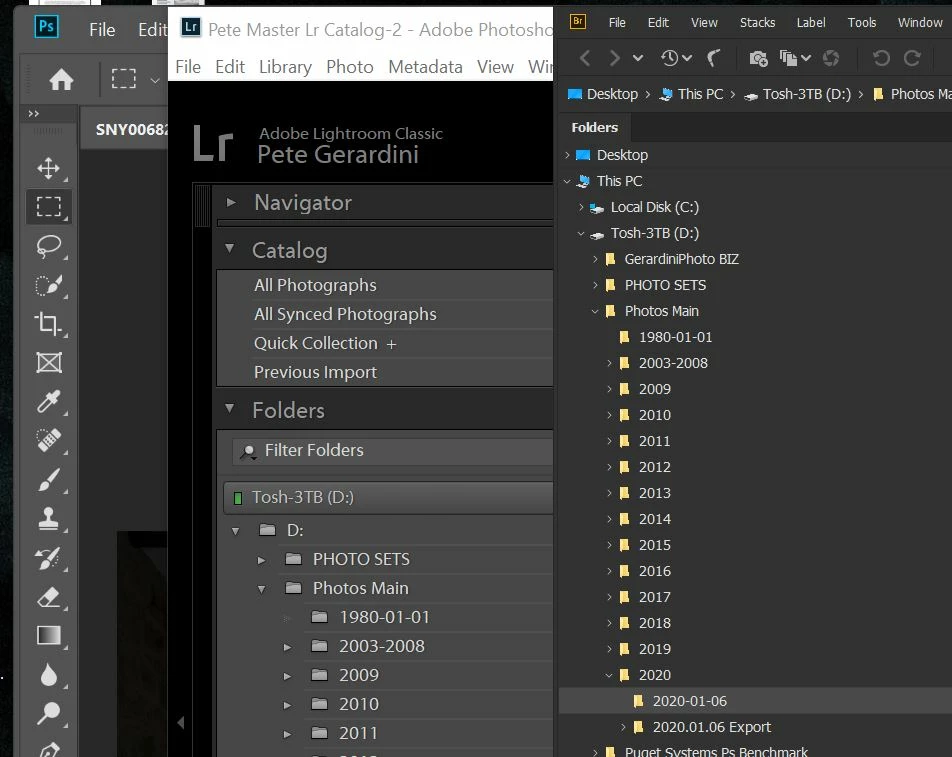Click the Bridge Refine batch icon
This screenshot has width=952, height=757.
point(795,58)
